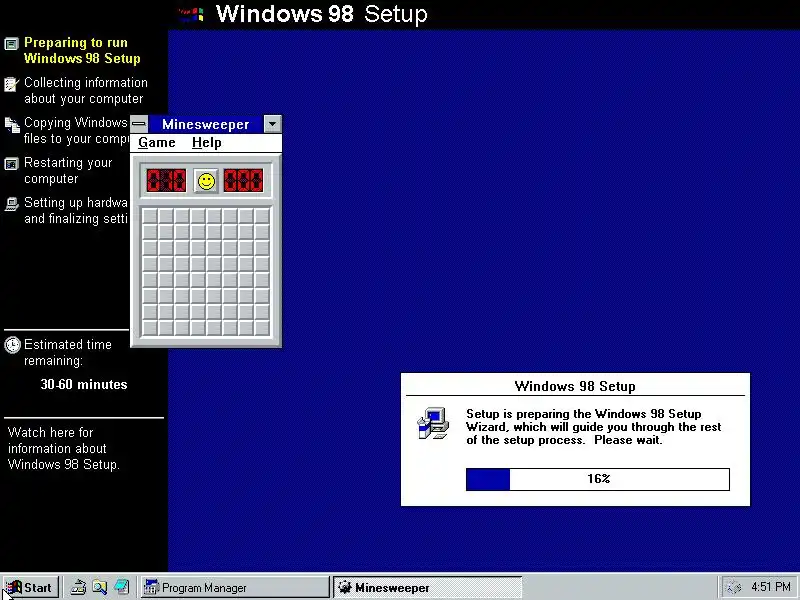Uncover the top-left Minesweeper tile
The width and height of the screenshot is (800, 600).
tap(149, 216)
